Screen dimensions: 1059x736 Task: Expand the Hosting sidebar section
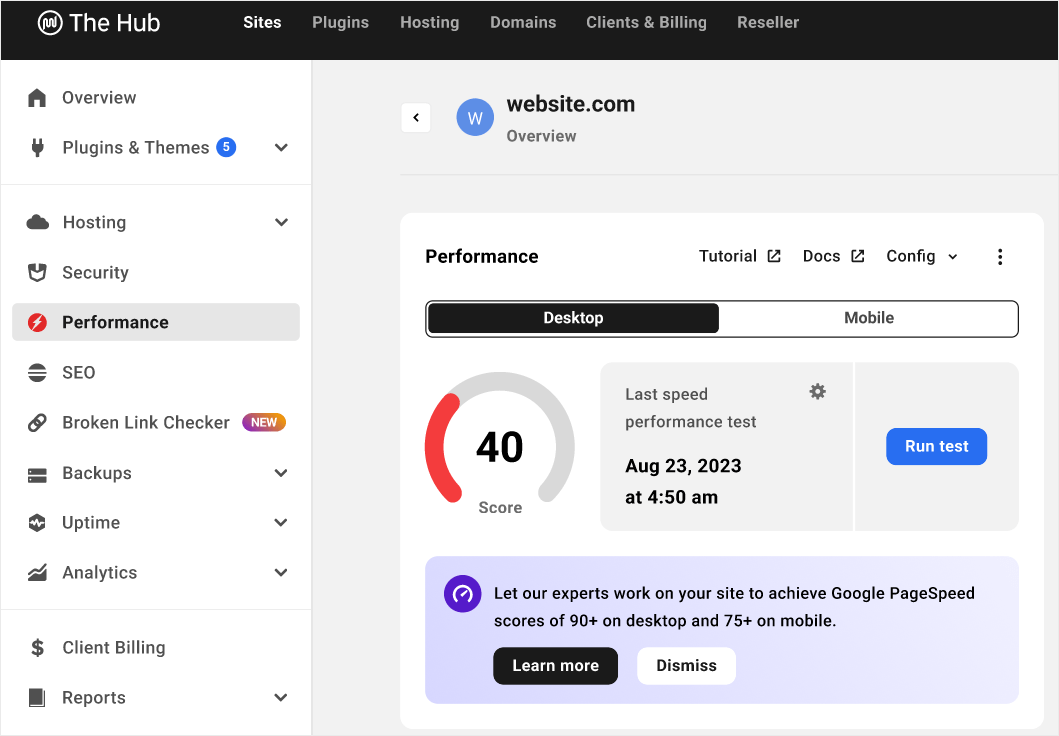pos(279,222)
